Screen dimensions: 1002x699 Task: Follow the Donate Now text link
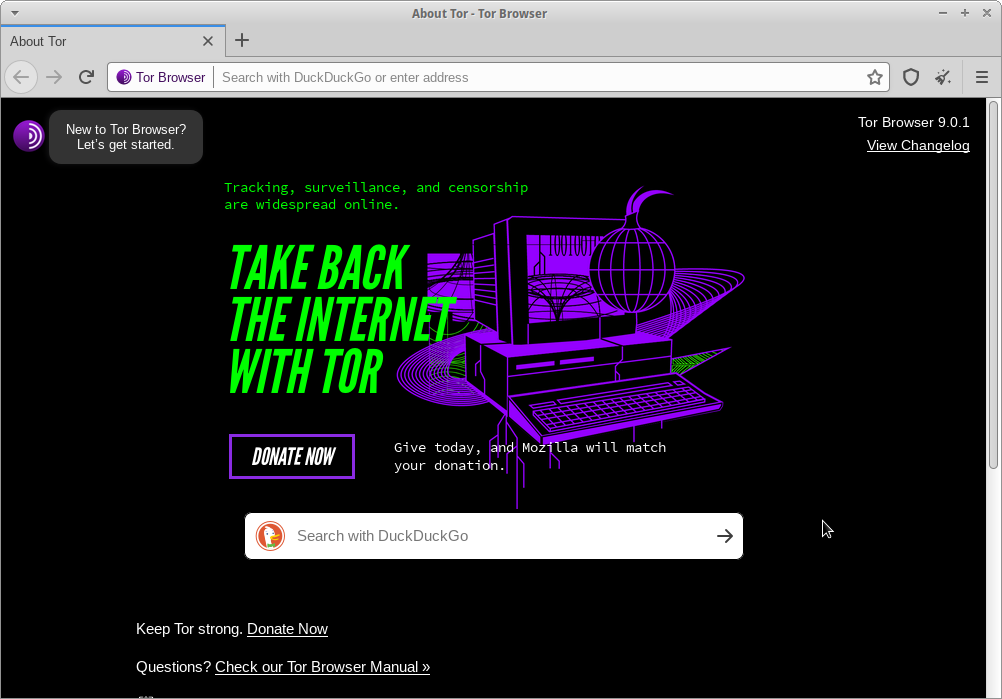pos(288,629)
